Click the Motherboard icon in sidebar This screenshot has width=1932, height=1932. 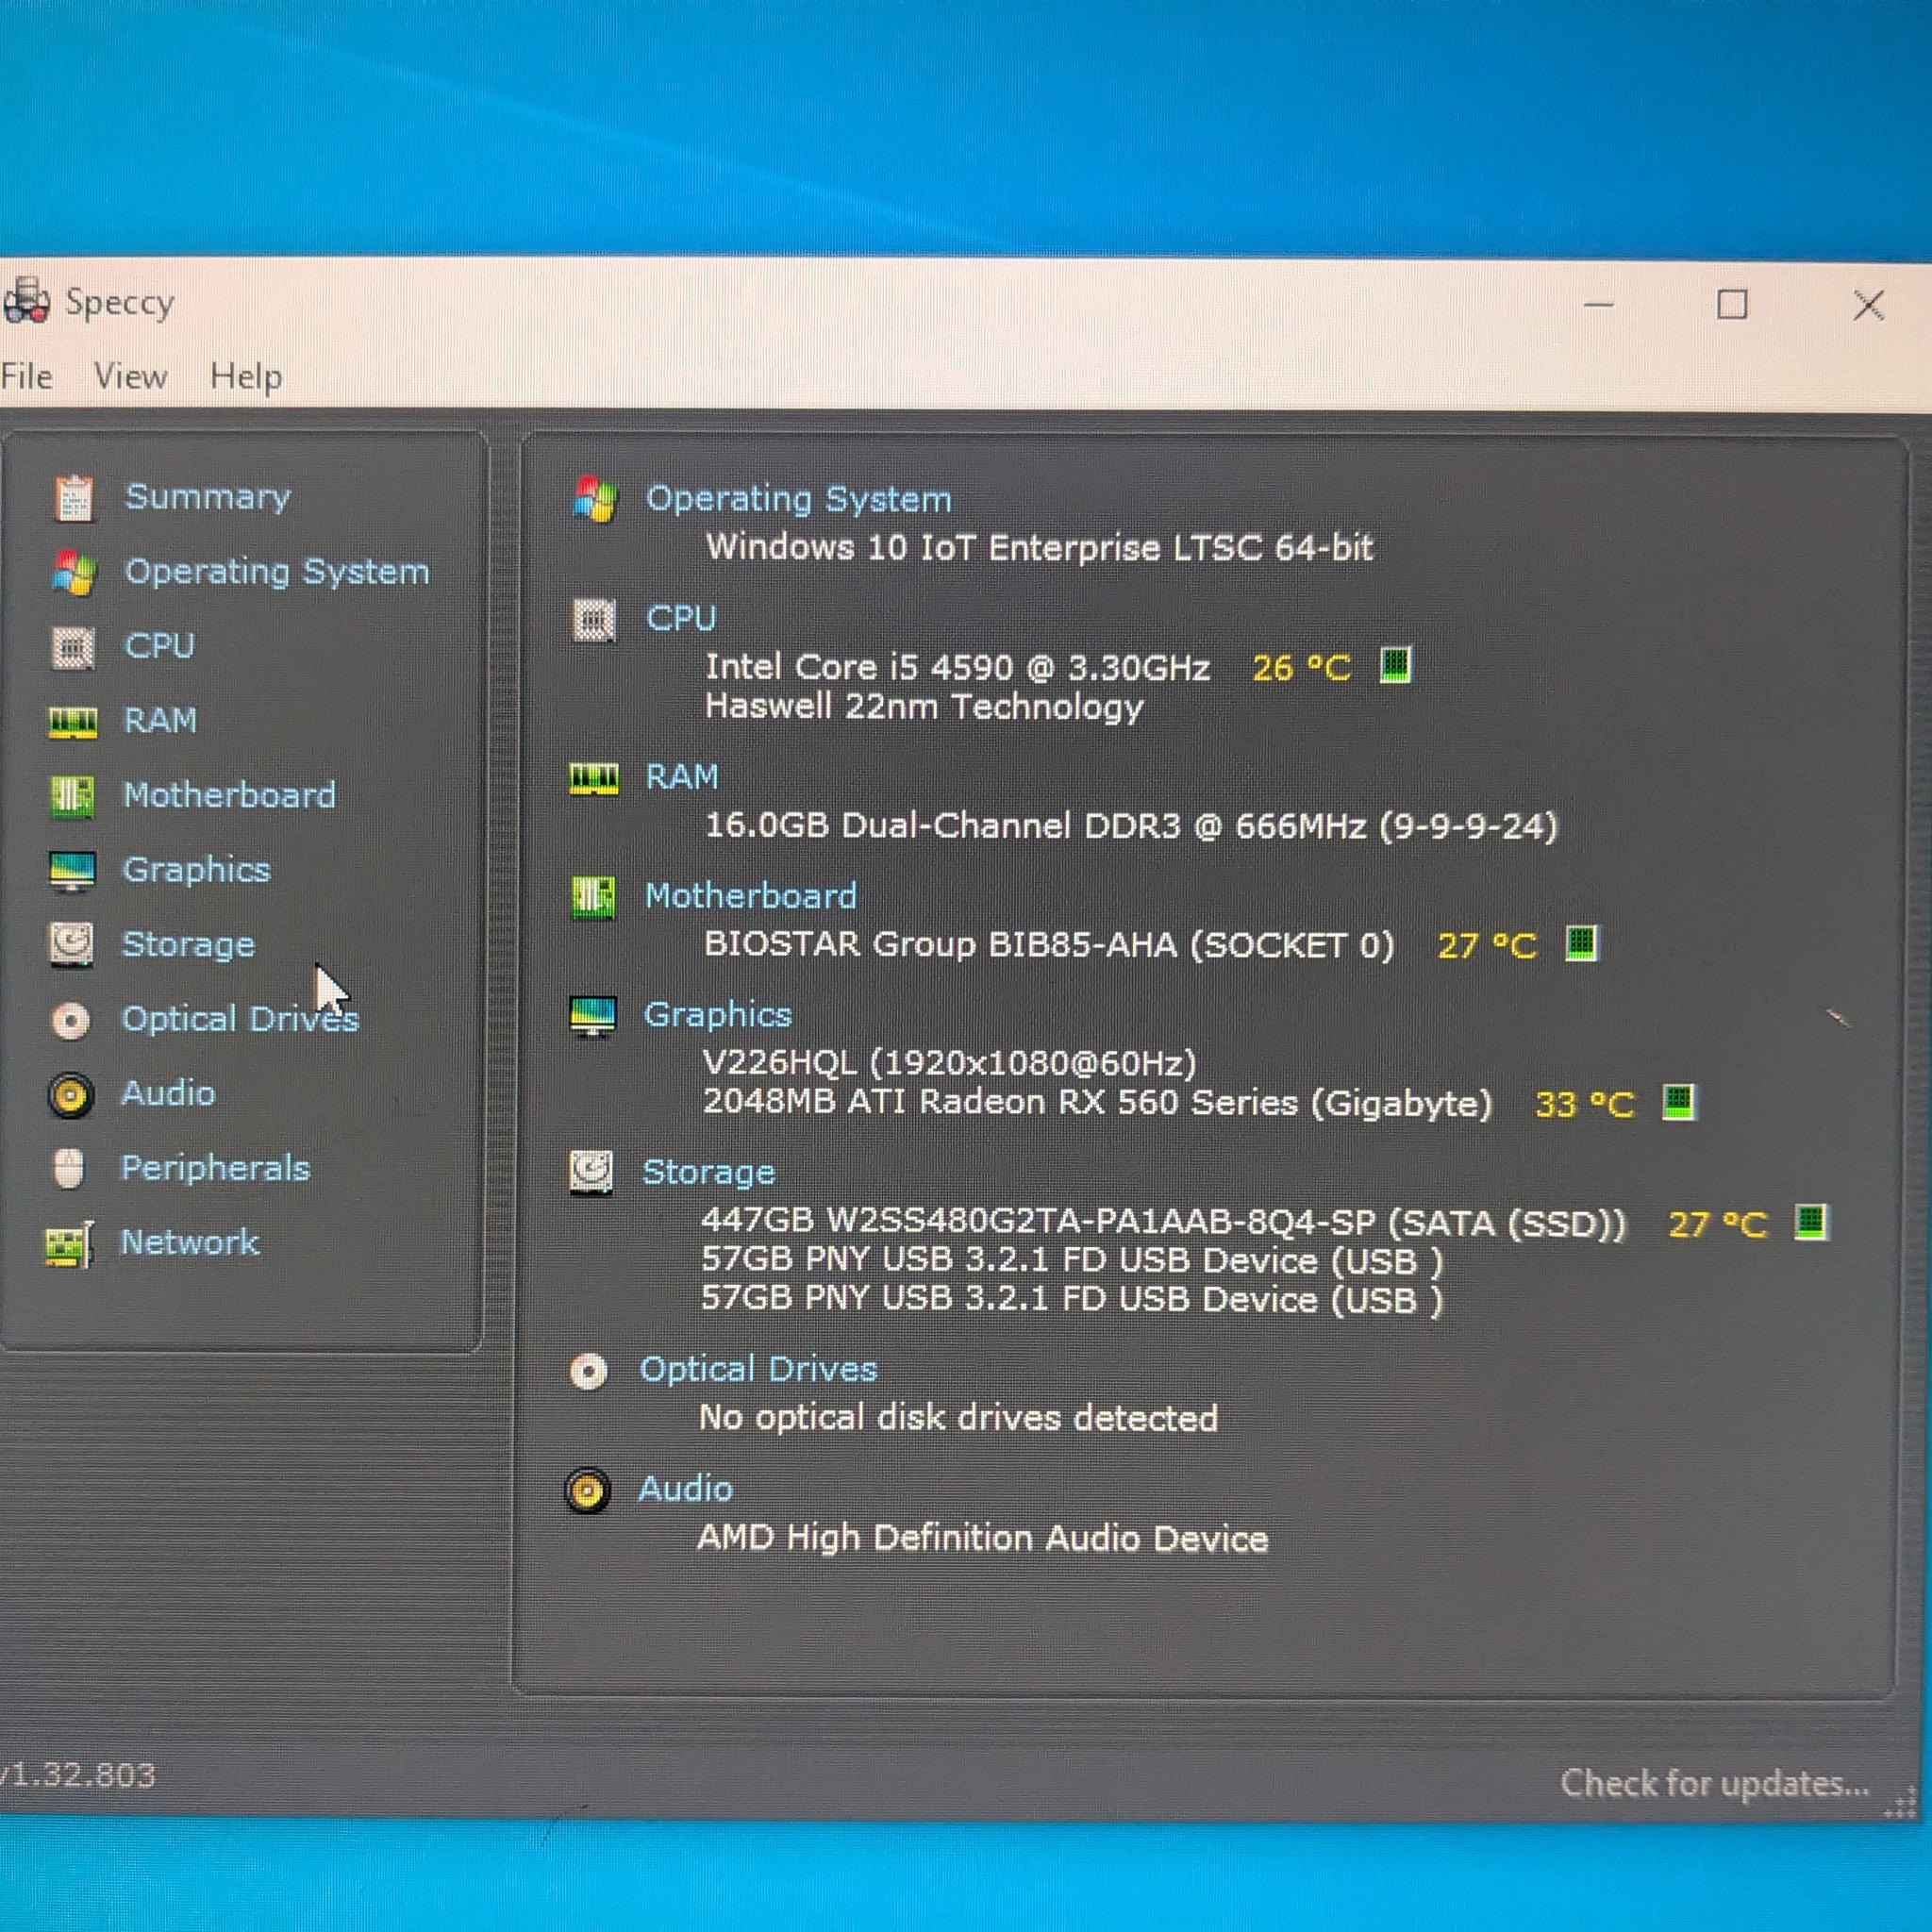pyautogui.click(x=72, y=796)
